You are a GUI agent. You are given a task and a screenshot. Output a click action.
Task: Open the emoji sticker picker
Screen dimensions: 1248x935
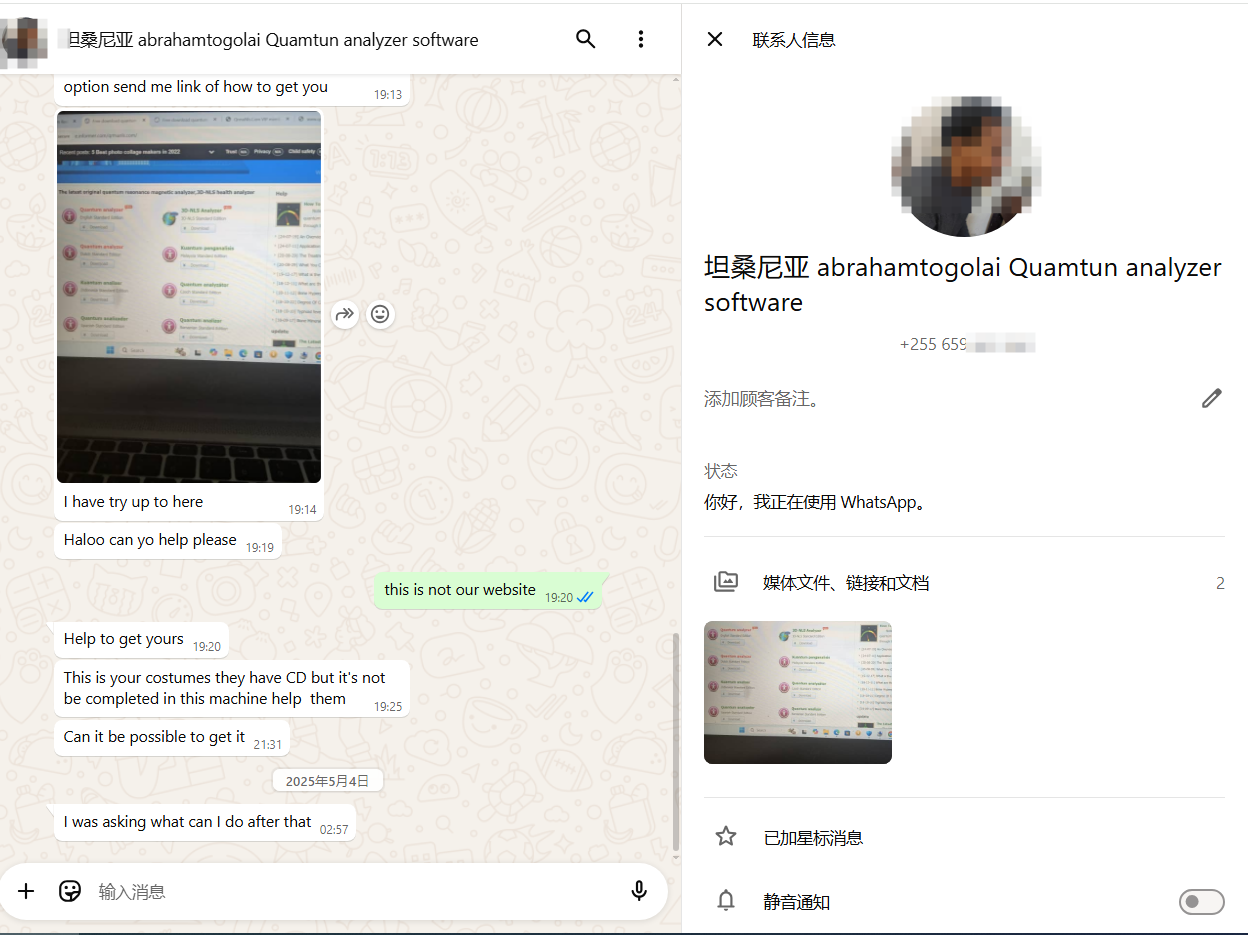[70, 891]
